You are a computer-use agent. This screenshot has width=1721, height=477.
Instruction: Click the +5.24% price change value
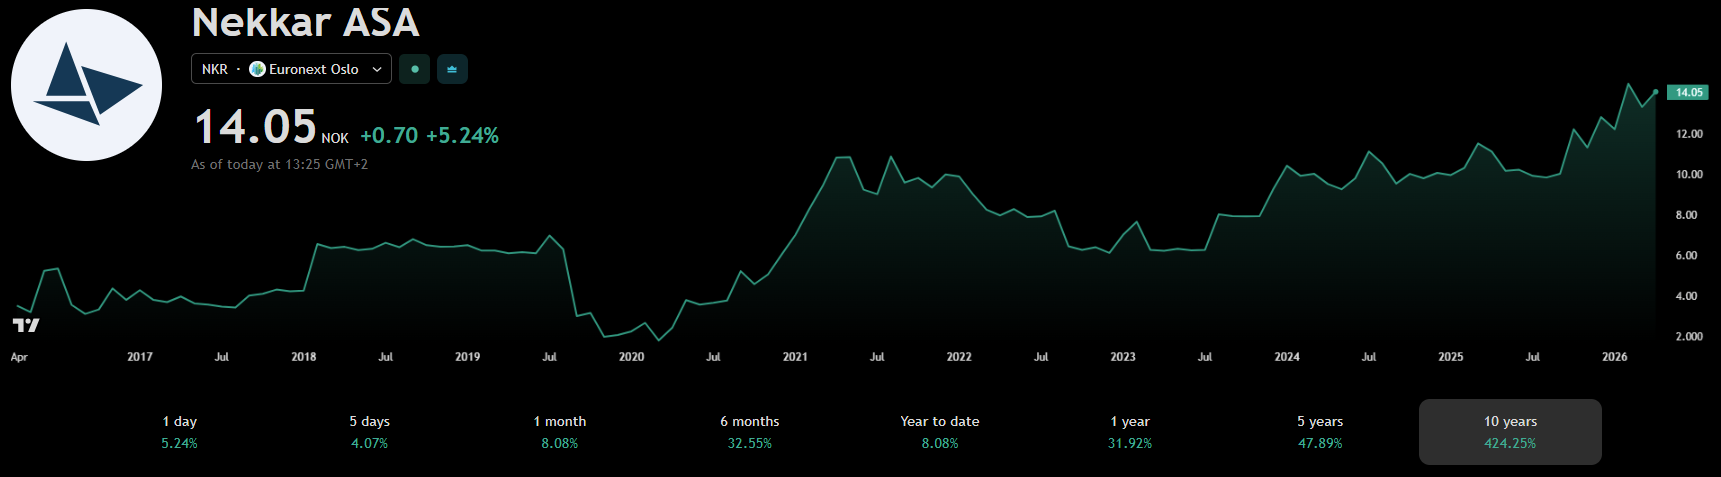point(462,136)
